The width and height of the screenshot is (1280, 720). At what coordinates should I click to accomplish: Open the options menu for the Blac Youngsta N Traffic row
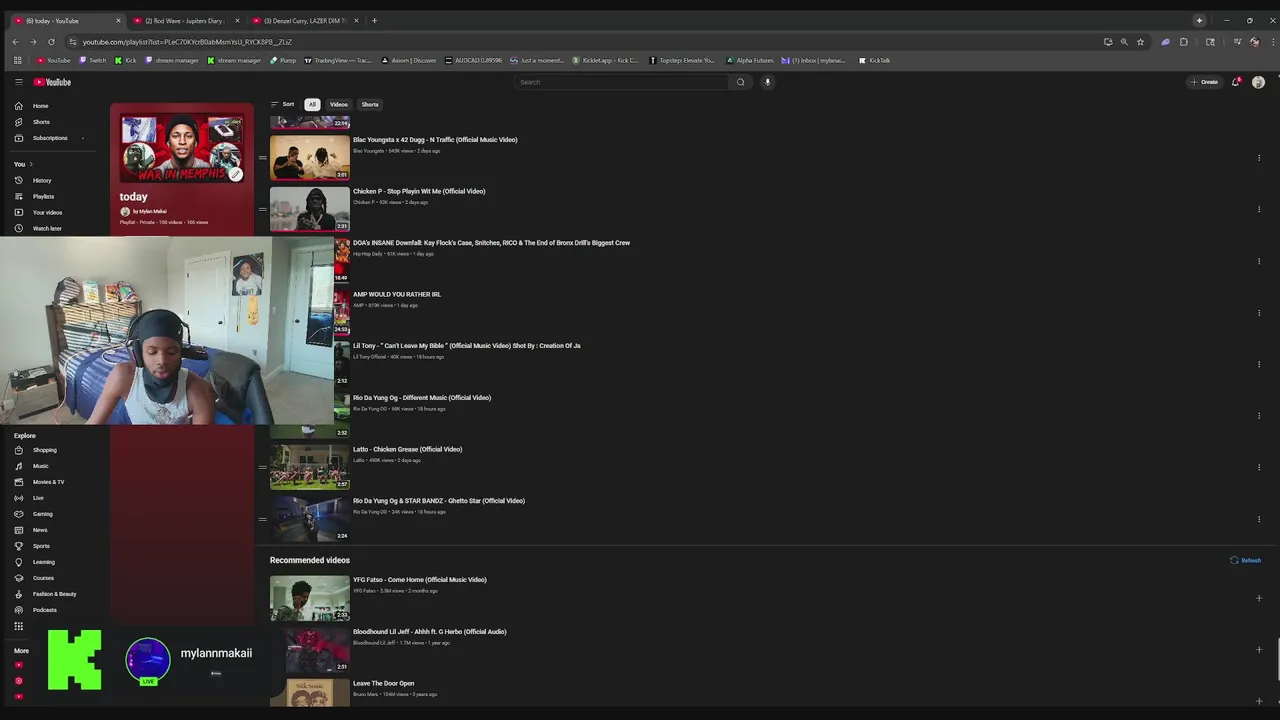click(1259, 158)
